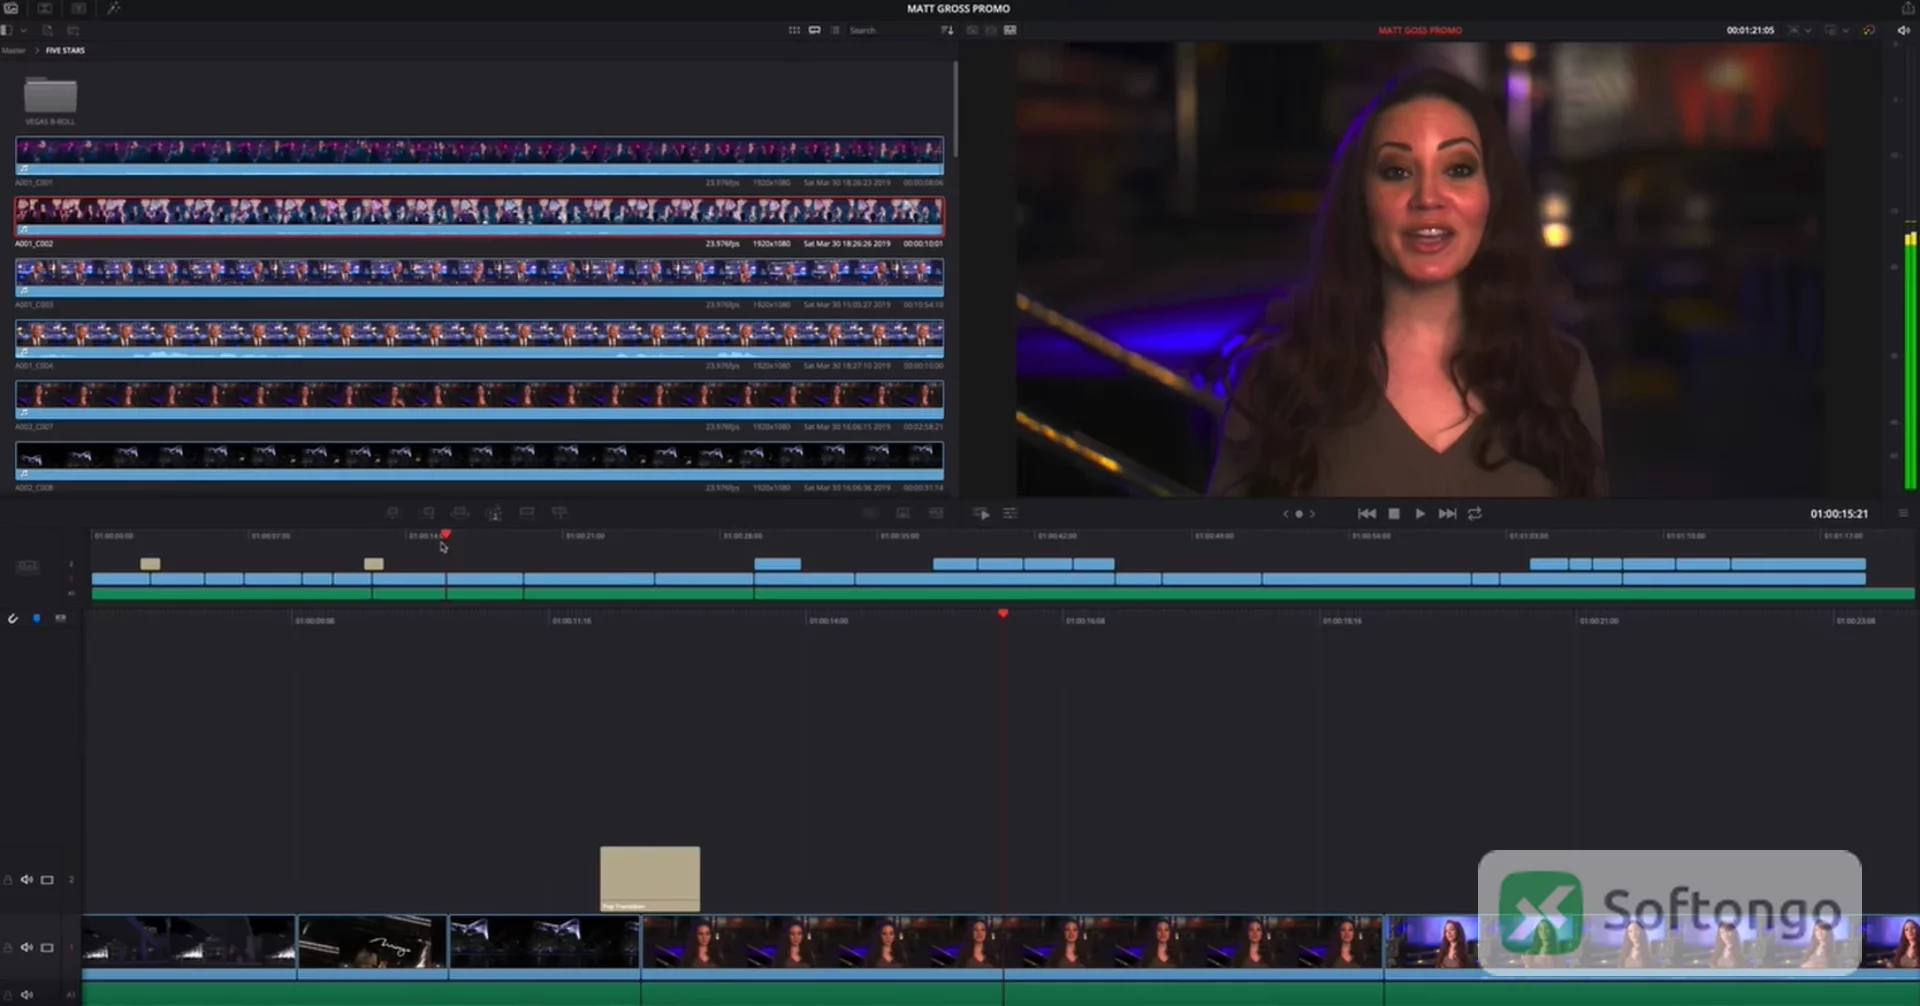Mute the A1 audio track
Viewport: 1920px width, 1006px height.
pos(27,995)
